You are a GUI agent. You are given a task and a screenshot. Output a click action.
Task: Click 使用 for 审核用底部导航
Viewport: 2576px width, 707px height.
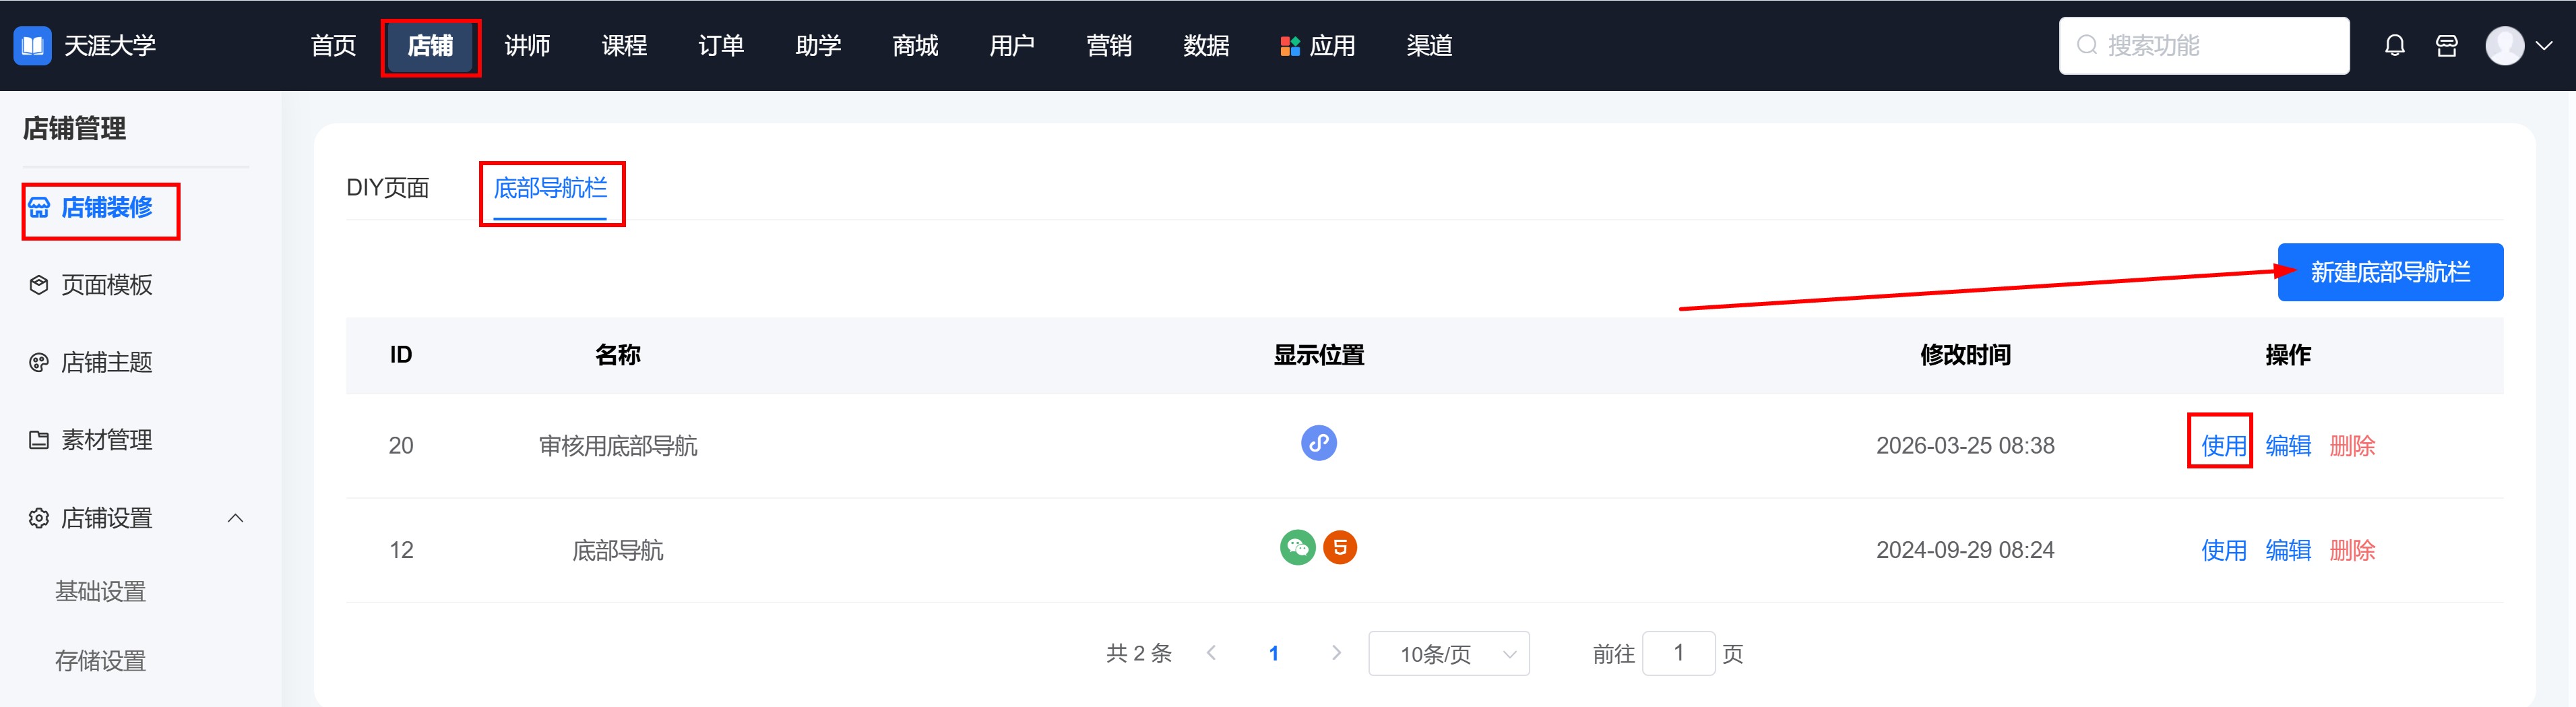click(2223, 446)
